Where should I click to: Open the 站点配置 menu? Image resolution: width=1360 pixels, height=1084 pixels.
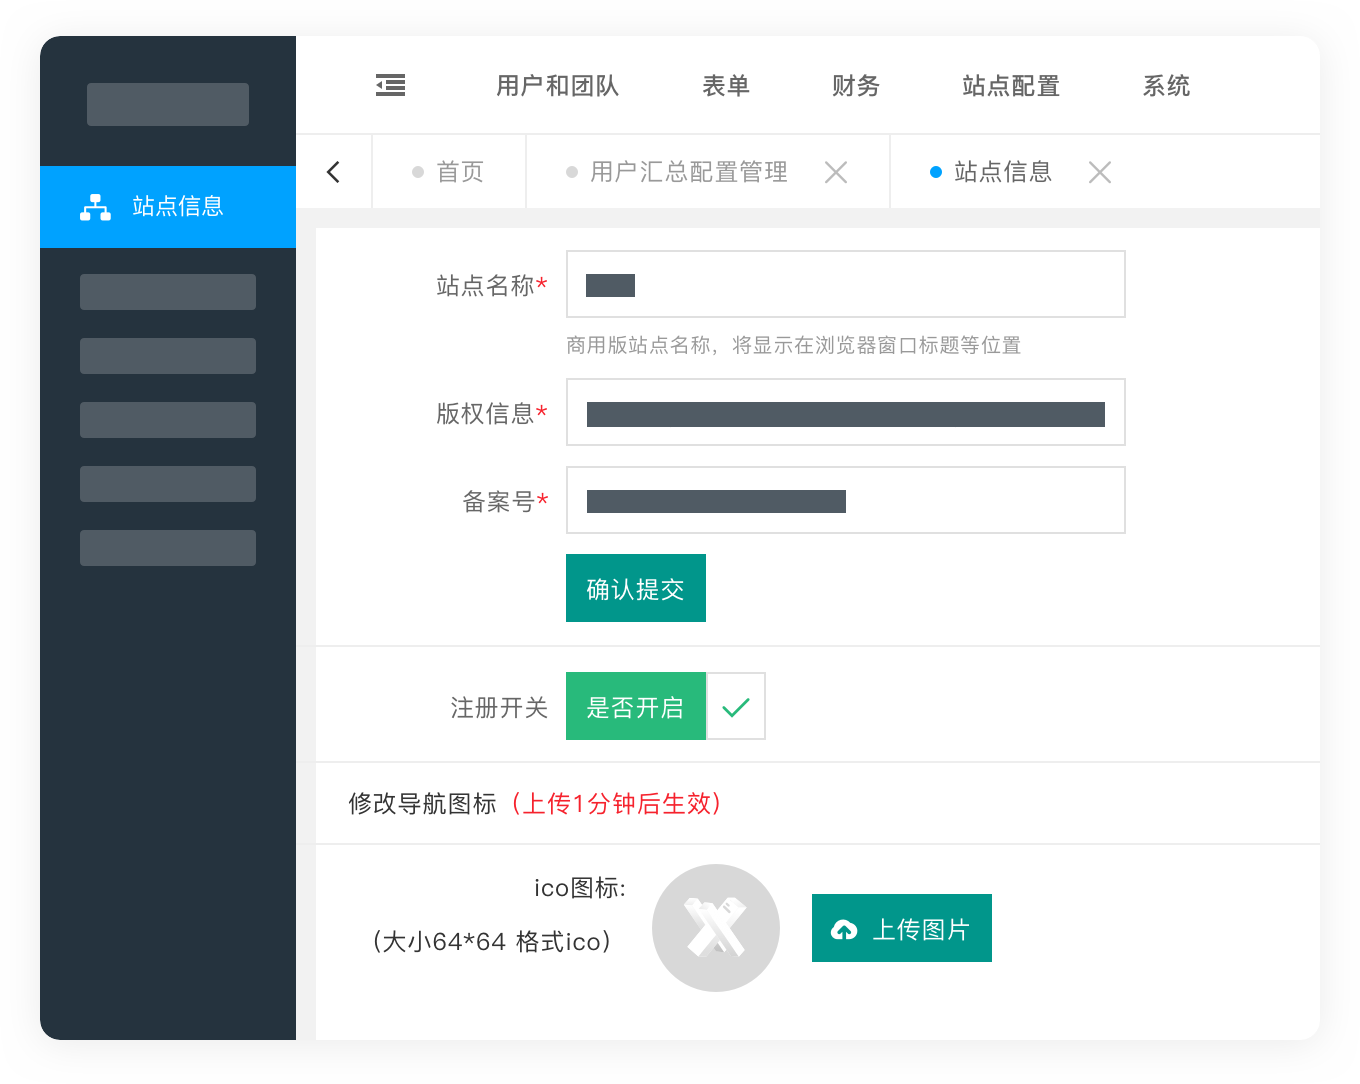click(1011, 86)
